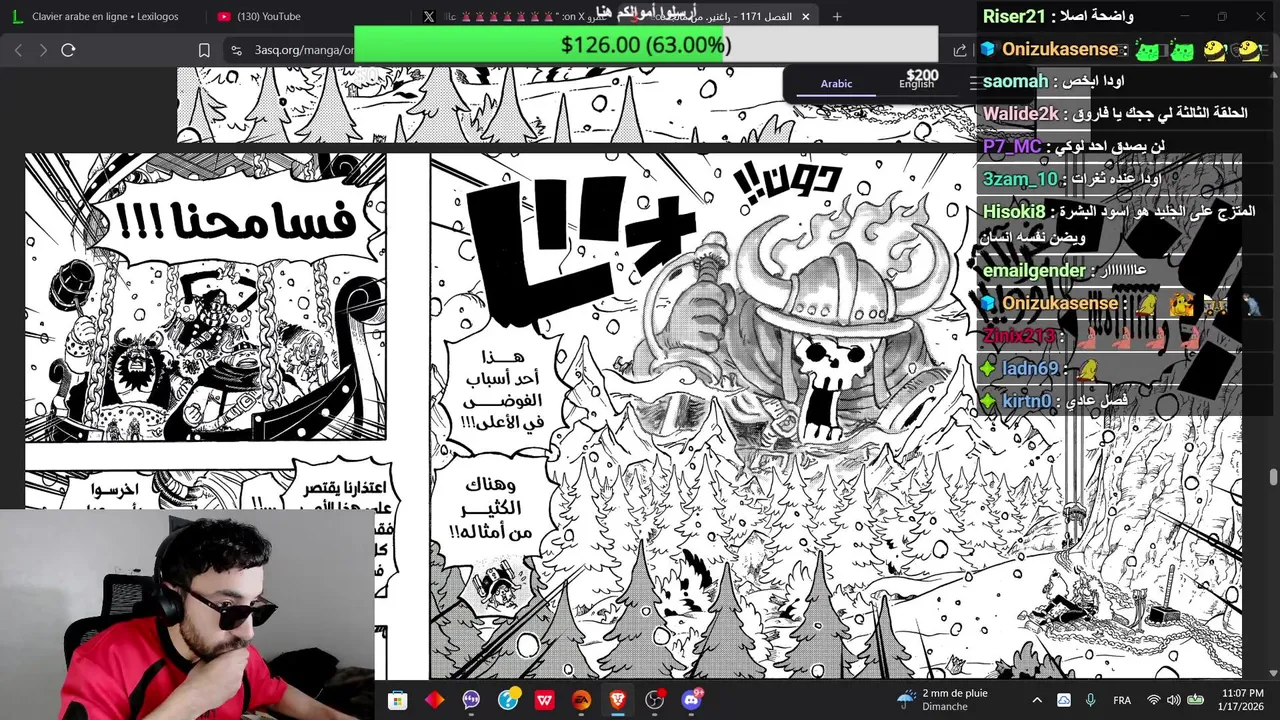Bookmark this page with the bookmark icon
This screenshot has height=720, width=1280.
[x=204, y=50]
